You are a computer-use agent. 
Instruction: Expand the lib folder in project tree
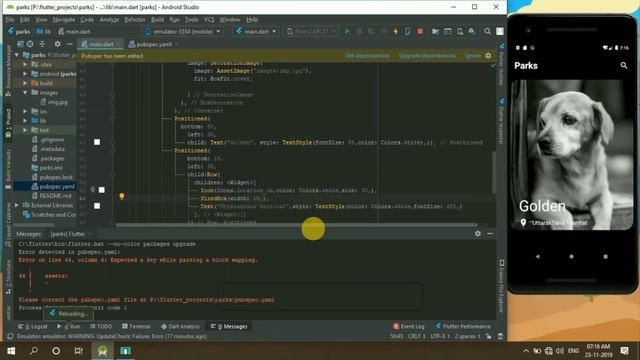click(25, 121)
